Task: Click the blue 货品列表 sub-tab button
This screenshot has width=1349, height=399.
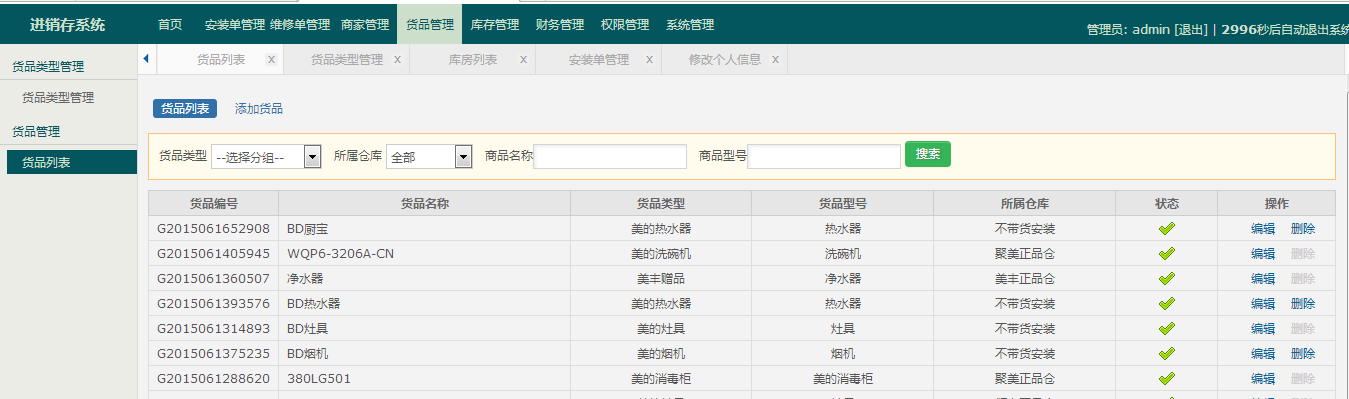Action: [185, 109]
